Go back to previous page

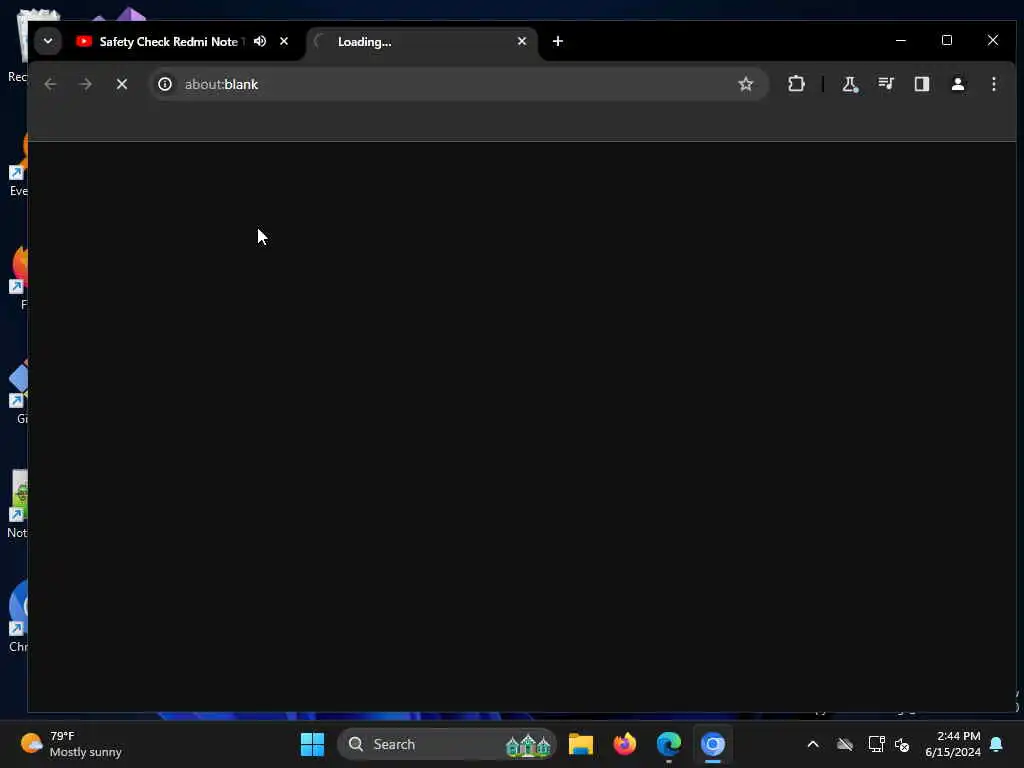[50, 84]
